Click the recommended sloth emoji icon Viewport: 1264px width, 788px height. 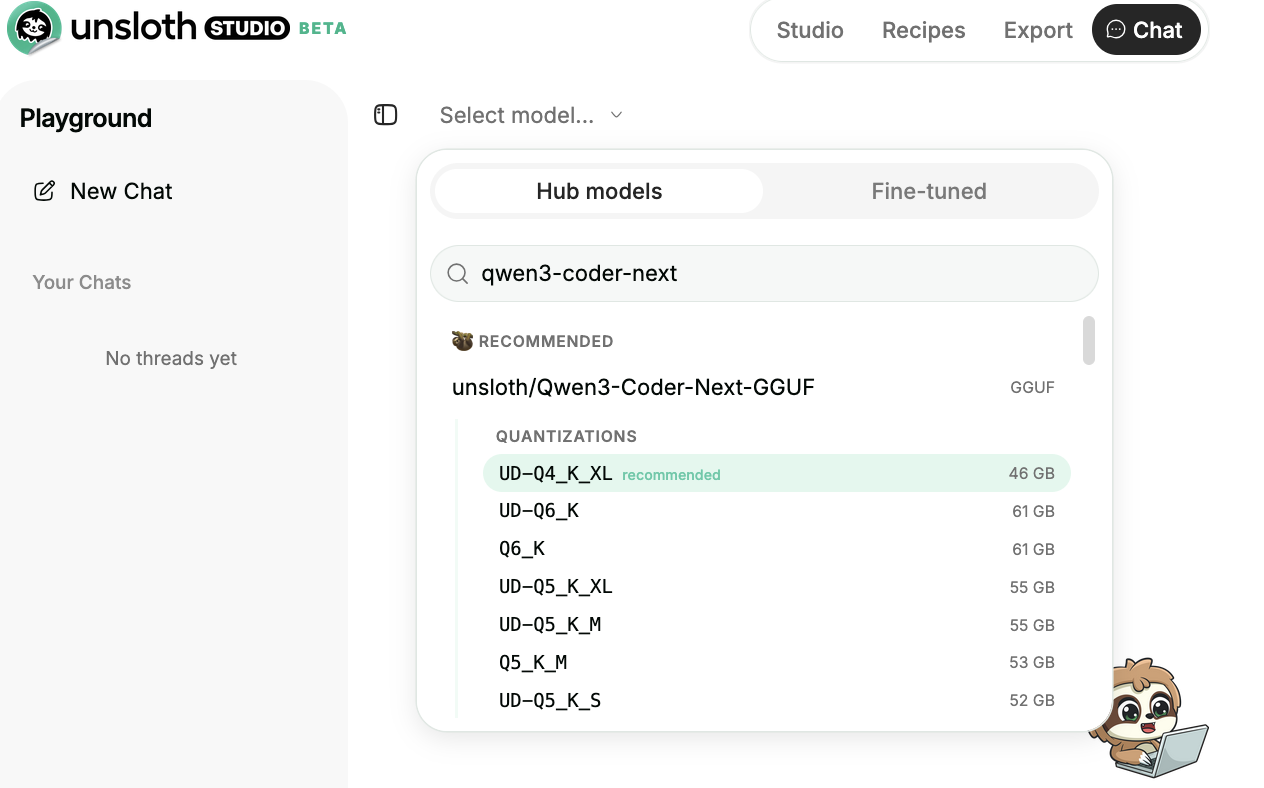[x=462, y=341]
